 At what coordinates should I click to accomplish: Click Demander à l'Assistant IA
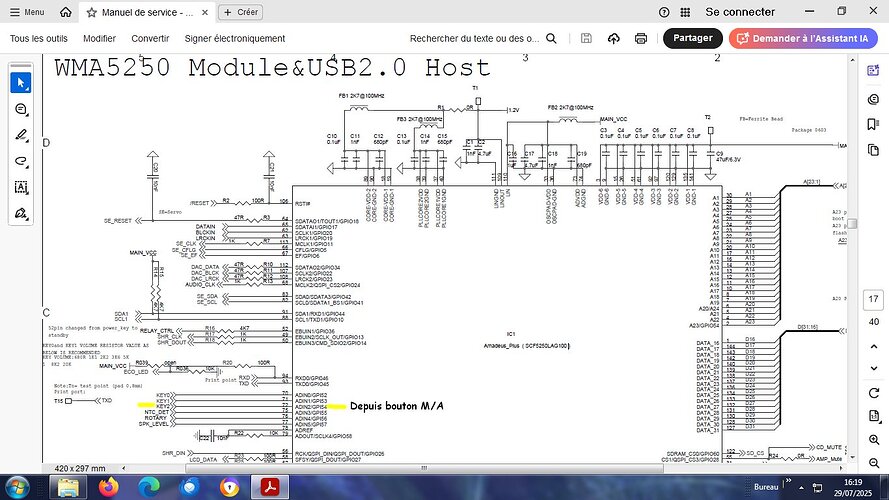(803, 38)
